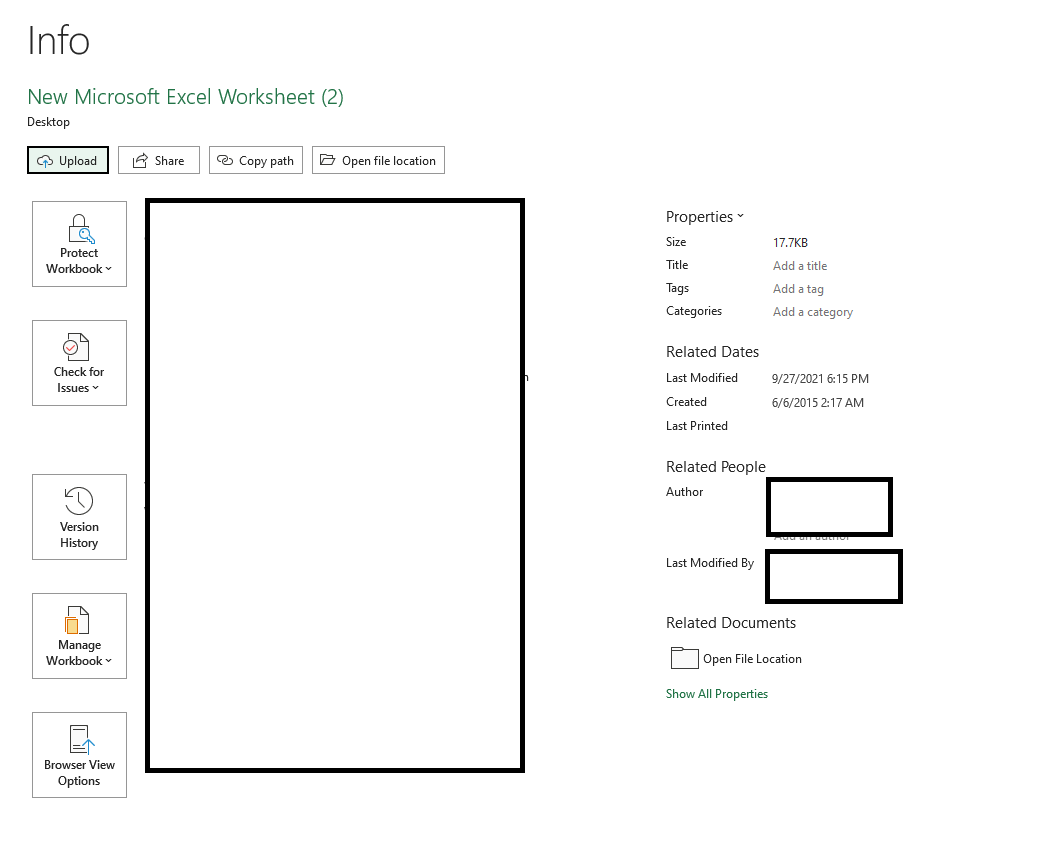
Task: Open Version History
Action: point(79,516)
